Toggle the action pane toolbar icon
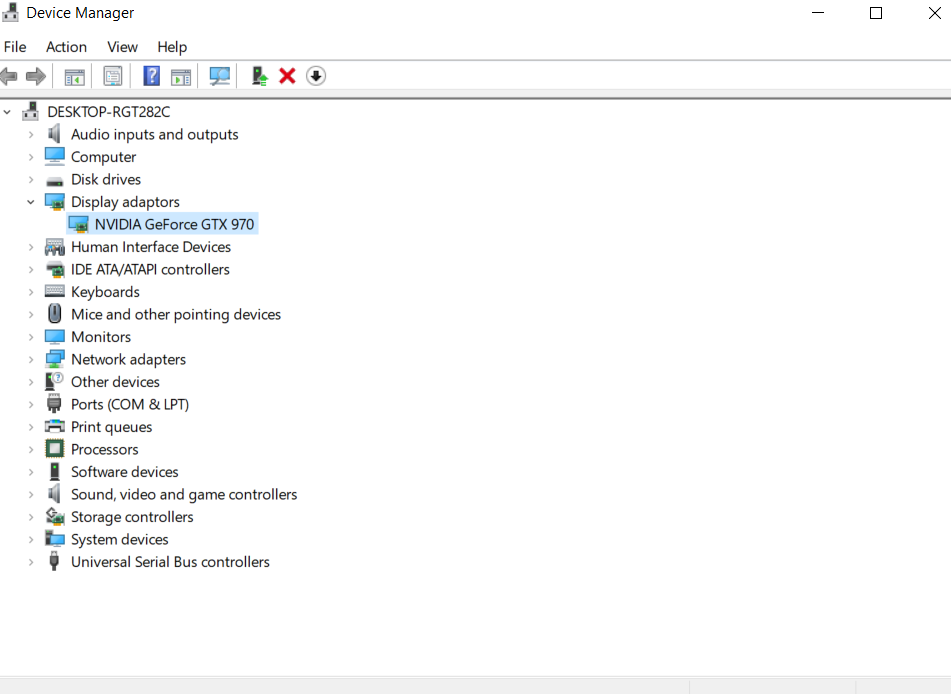This screenshot has height=694, width=951. [x=181, y=76]
